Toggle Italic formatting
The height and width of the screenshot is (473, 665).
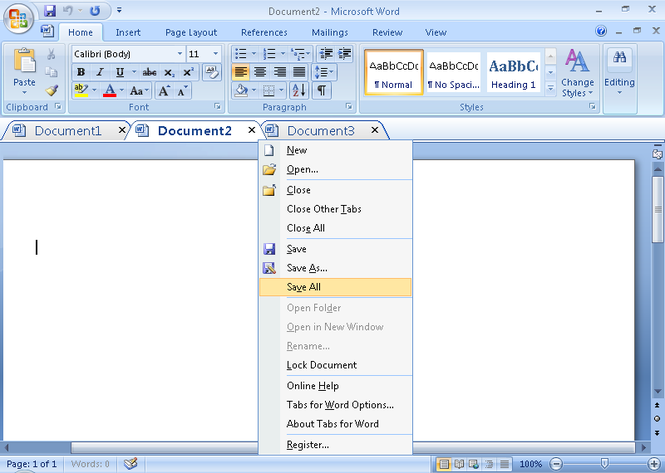tap(100, 73)
